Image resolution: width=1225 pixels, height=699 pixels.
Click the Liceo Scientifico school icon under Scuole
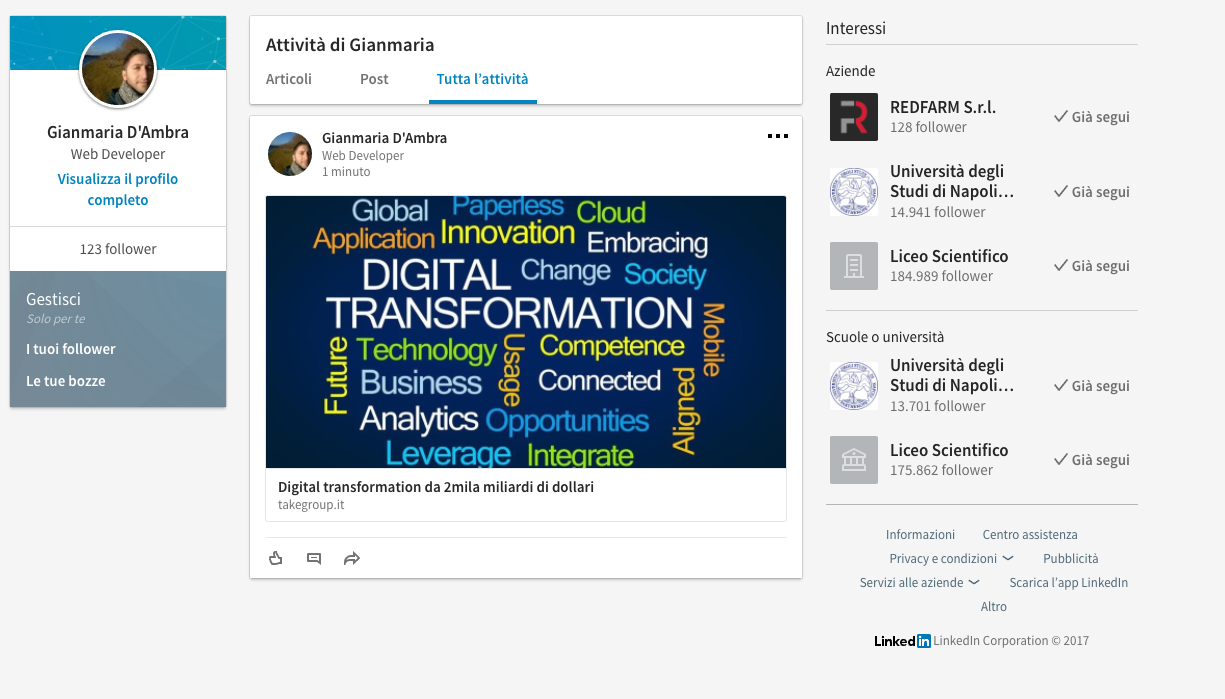coord(854,460)
